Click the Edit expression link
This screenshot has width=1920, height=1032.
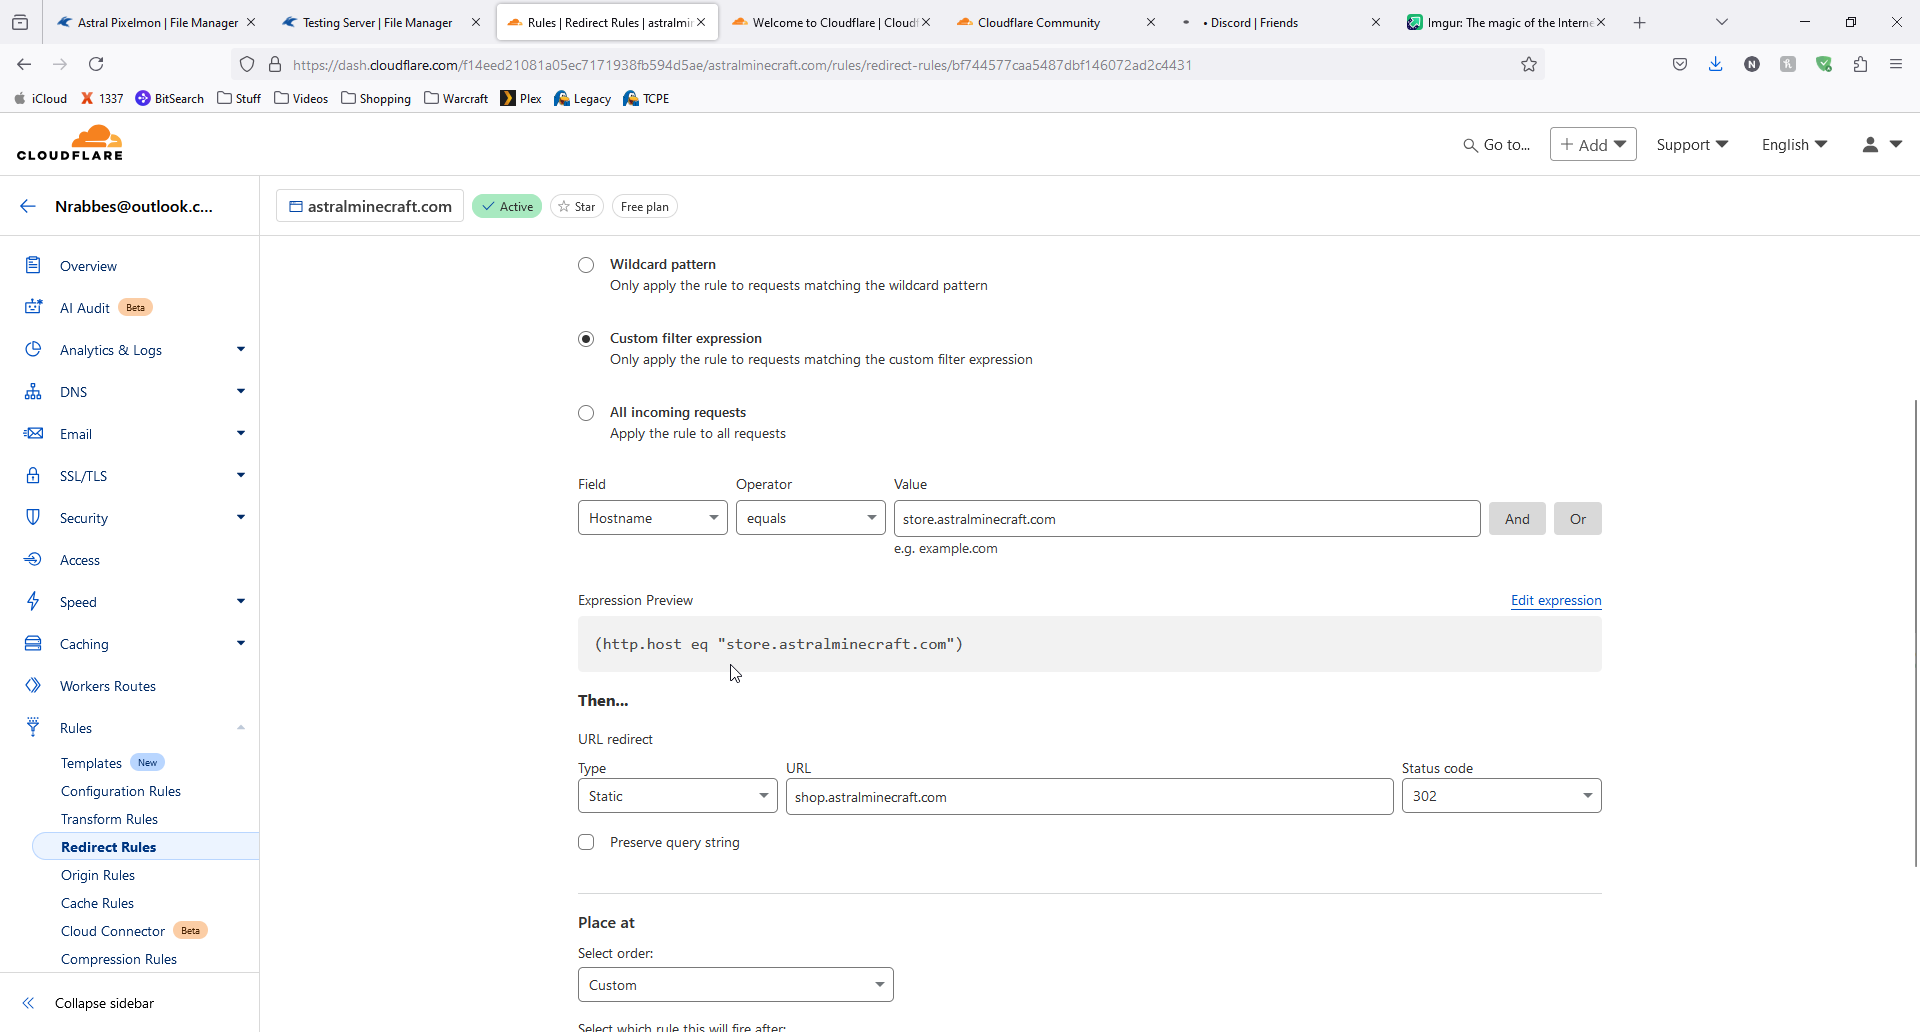pos(1555,600)
